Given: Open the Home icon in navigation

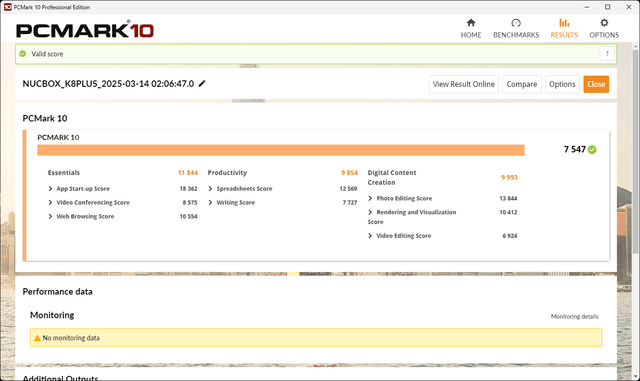Looking at the screenshot, I should (471, 23).
